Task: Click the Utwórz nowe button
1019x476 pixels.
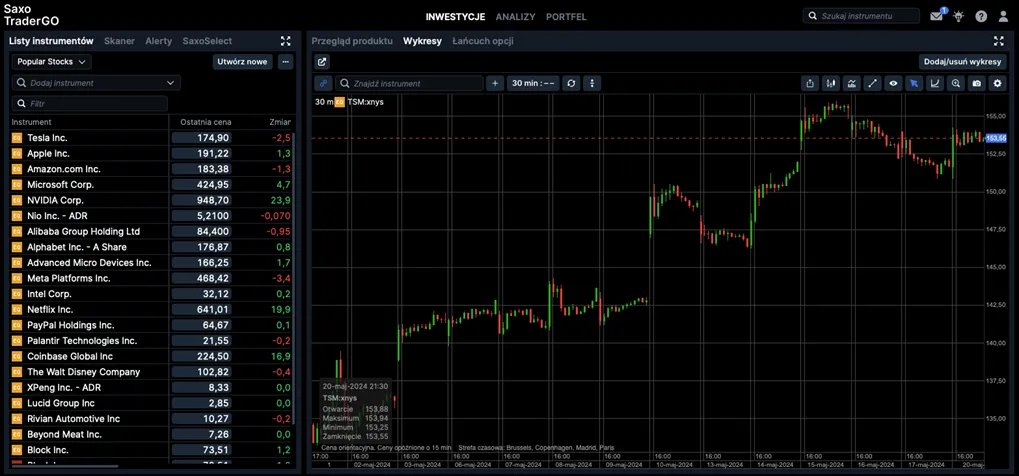Action: pos(242,62)
